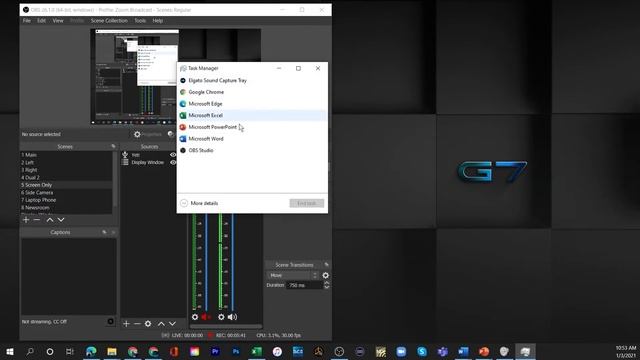Click the audio mixer horizontal scrollbar
The image size is (640, 360).
[226, 326]
